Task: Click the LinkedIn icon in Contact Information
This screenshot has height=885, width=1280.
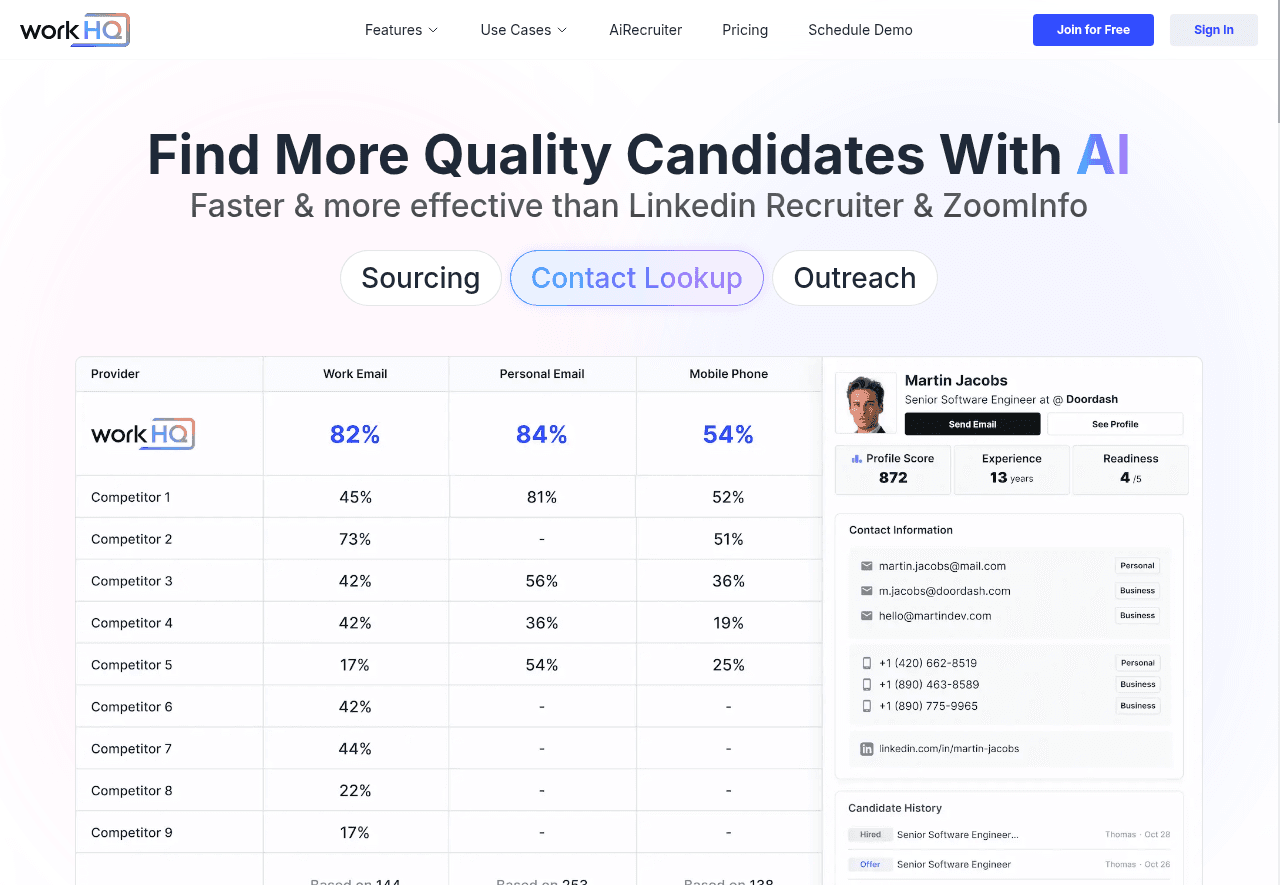Action: pos(867,749)
